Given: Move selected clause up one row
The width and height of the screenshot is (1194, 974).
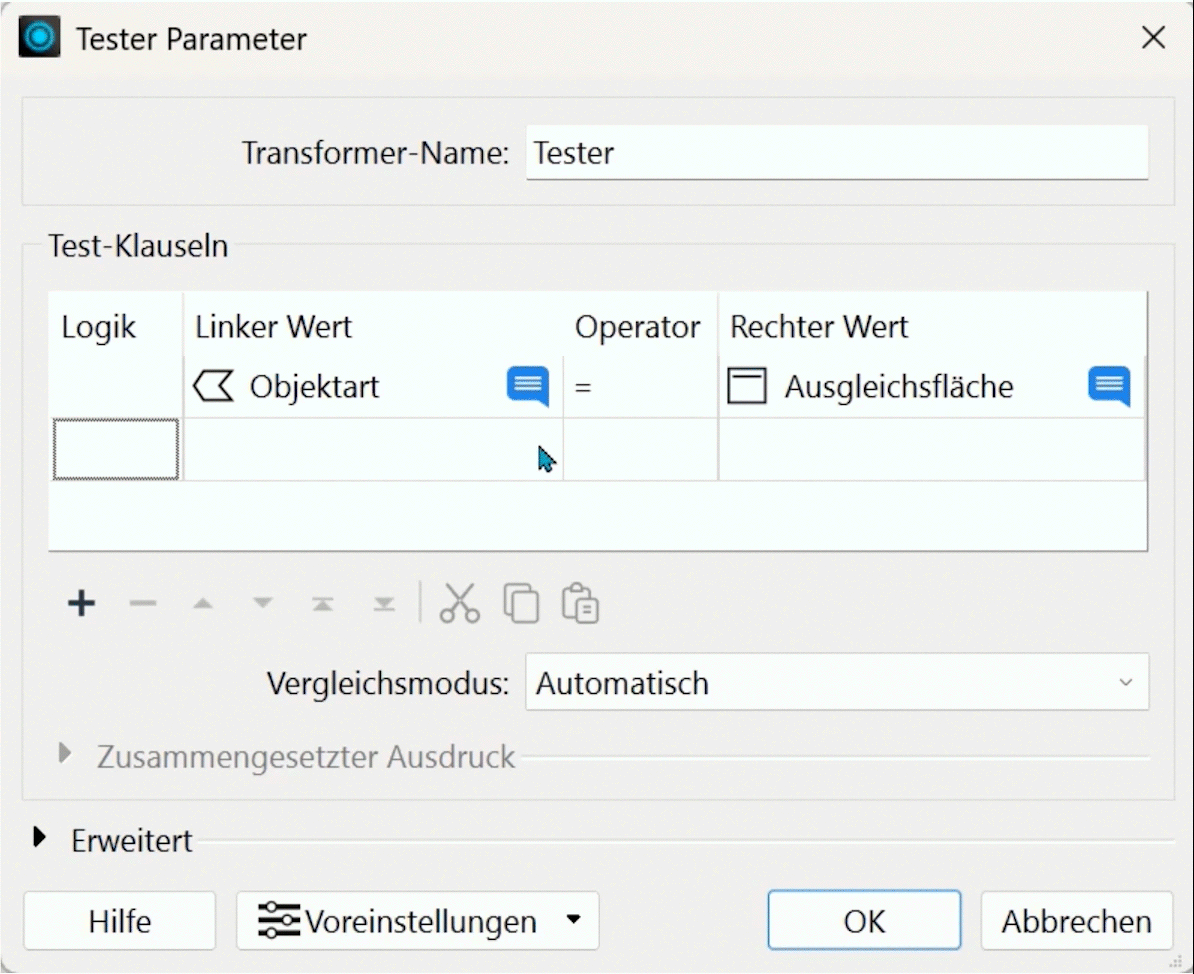Looking at the screenshot, I should (203, 604).
